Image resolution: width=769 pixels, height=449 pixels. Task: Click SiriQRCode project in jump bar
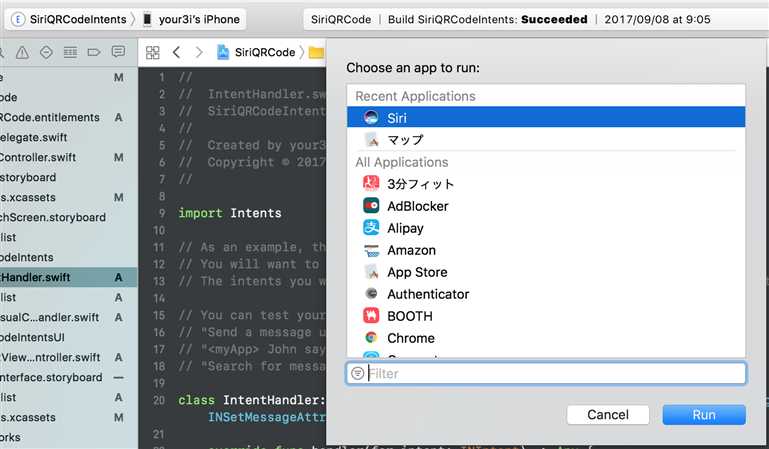pyautogui.click(x=256, y=52)
